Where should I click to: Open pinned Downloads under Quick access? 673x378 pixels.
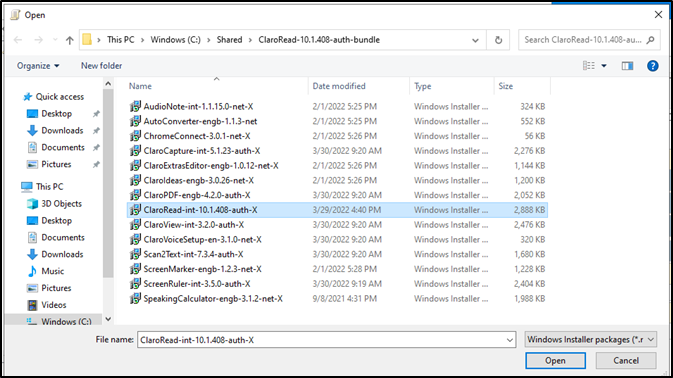55,130
